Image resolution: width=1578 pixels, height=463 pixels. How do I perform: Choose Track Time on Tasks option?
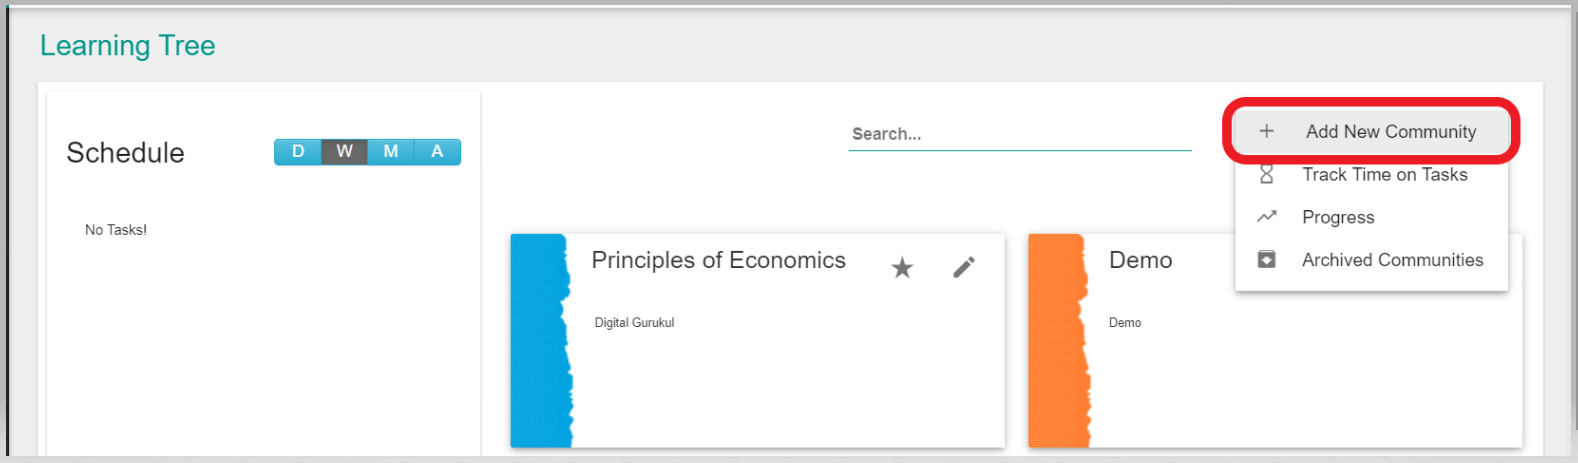(x=1384, y=175)
